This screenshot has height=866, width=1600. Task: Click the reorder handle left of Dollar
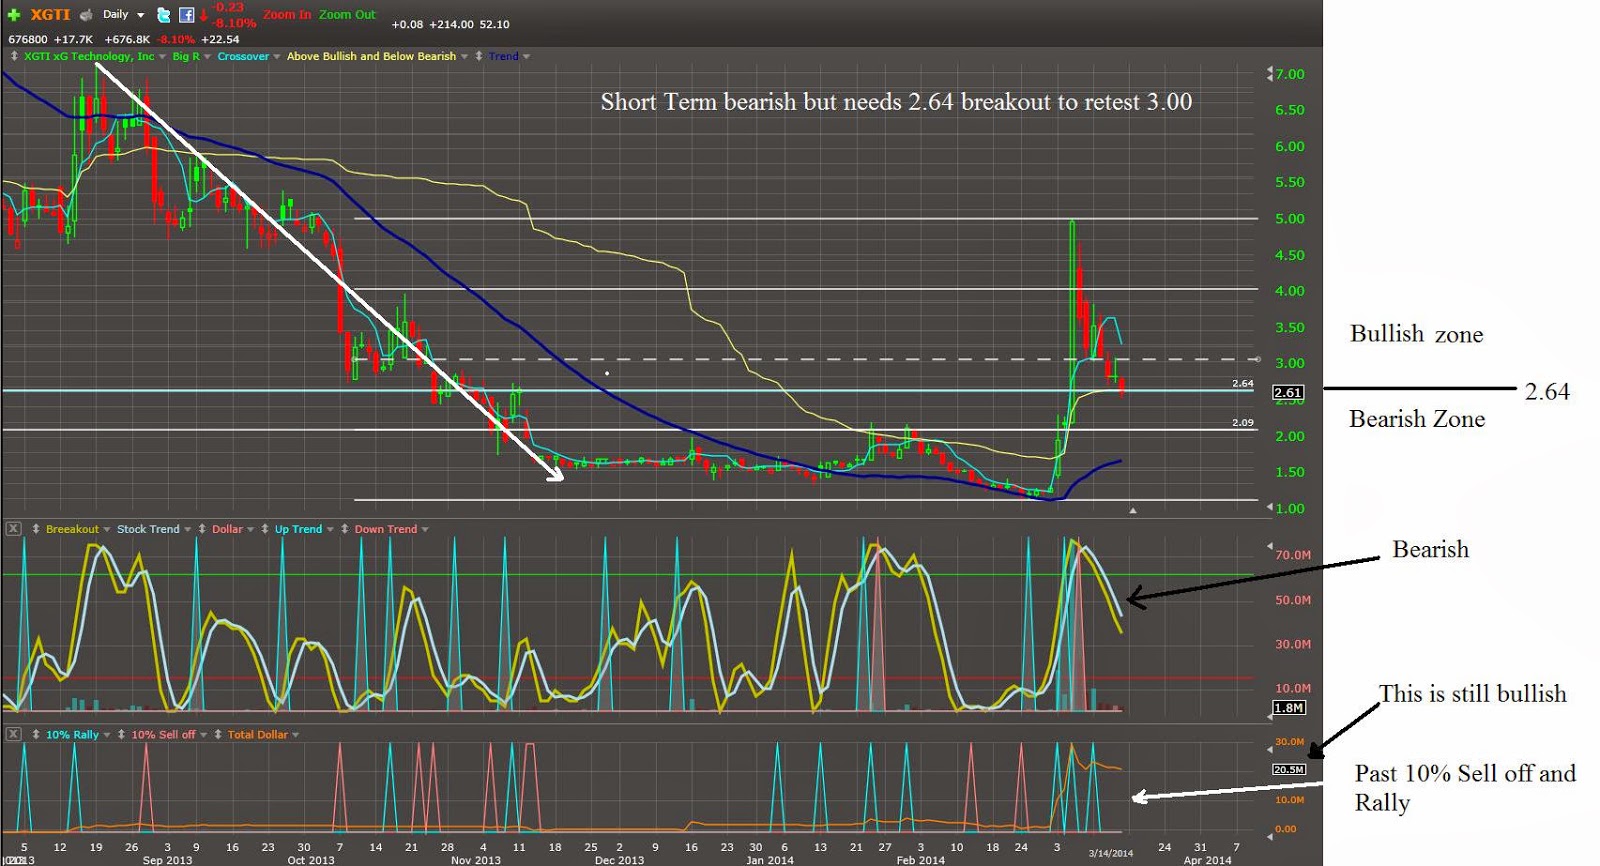click(202, 529)
